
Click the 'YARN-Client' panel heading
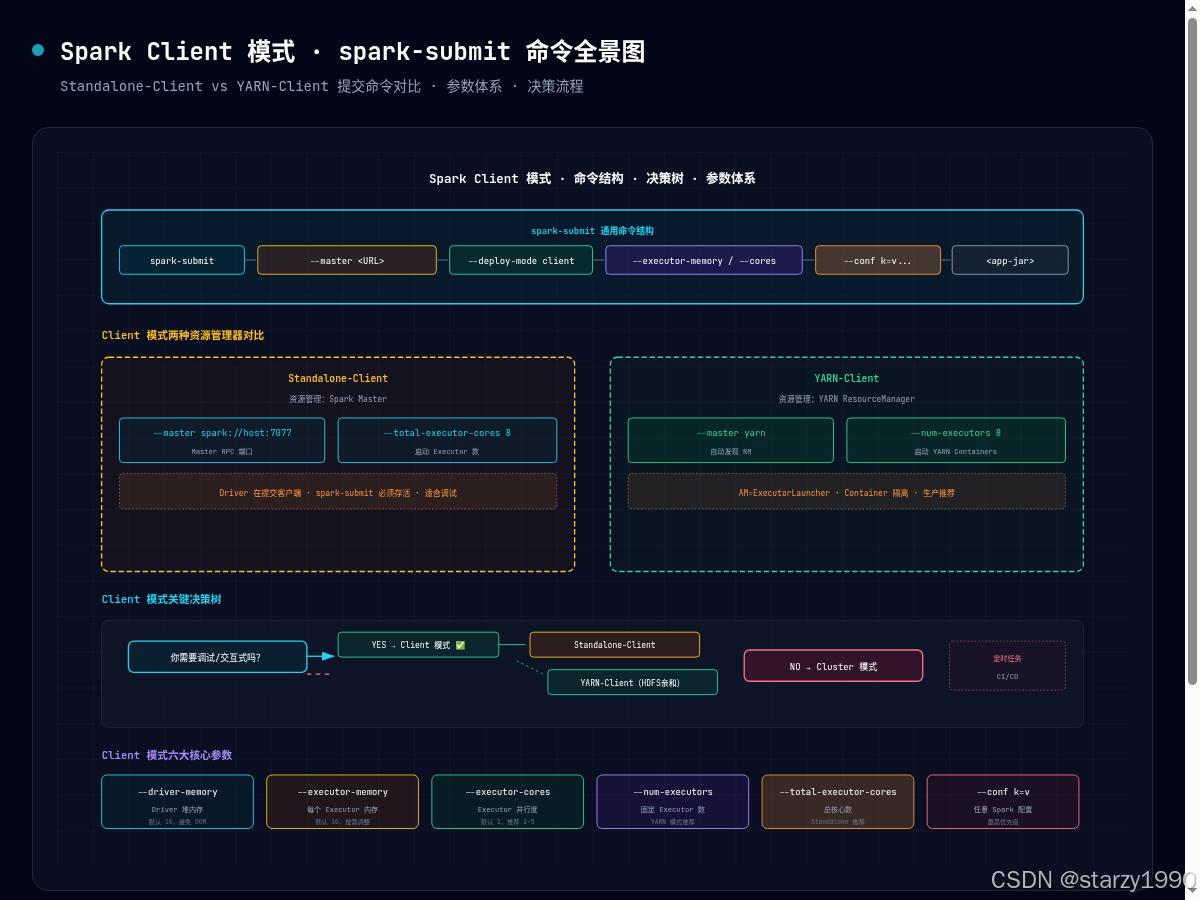tap(847, 378)
